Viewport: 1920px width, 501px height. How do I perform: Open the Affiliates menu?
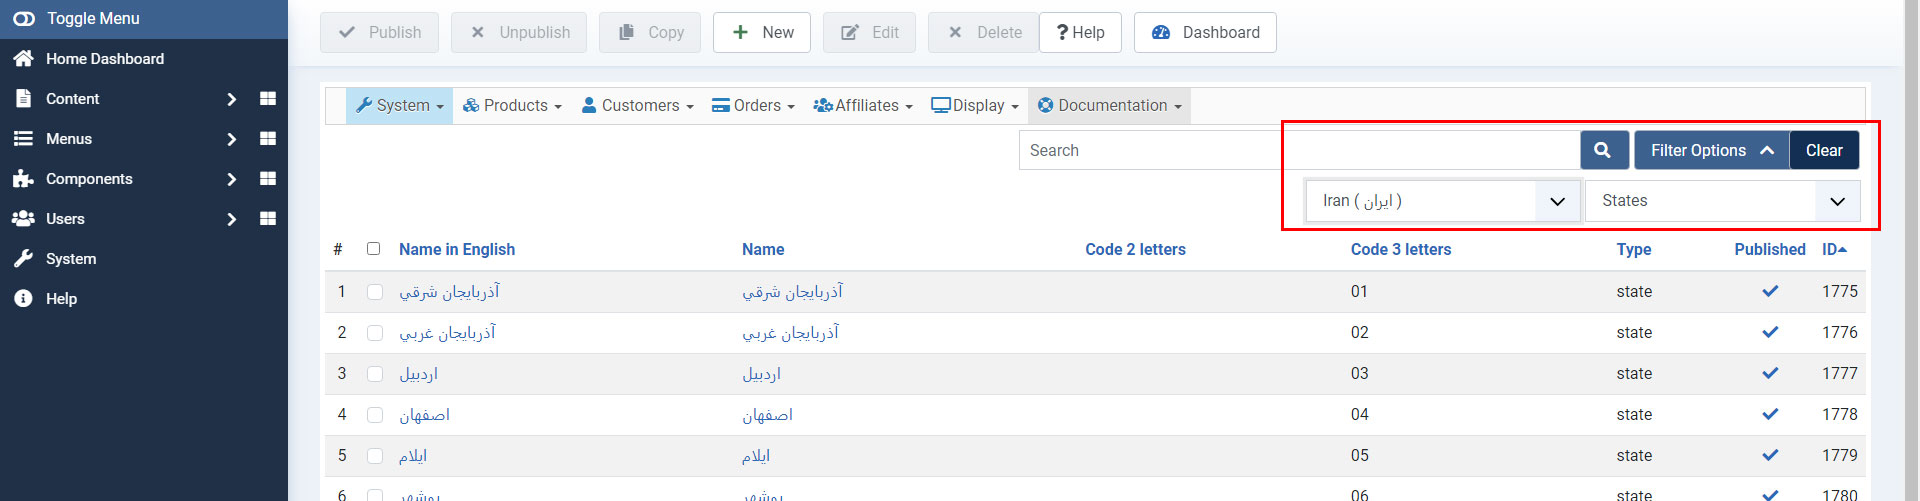click(863, 106)
